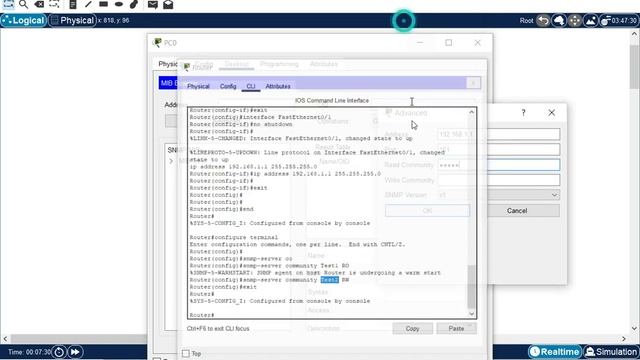Click CLI scrollbar down arrow
The width and height of the screenshot is (640, 360).
pos(471,314)
